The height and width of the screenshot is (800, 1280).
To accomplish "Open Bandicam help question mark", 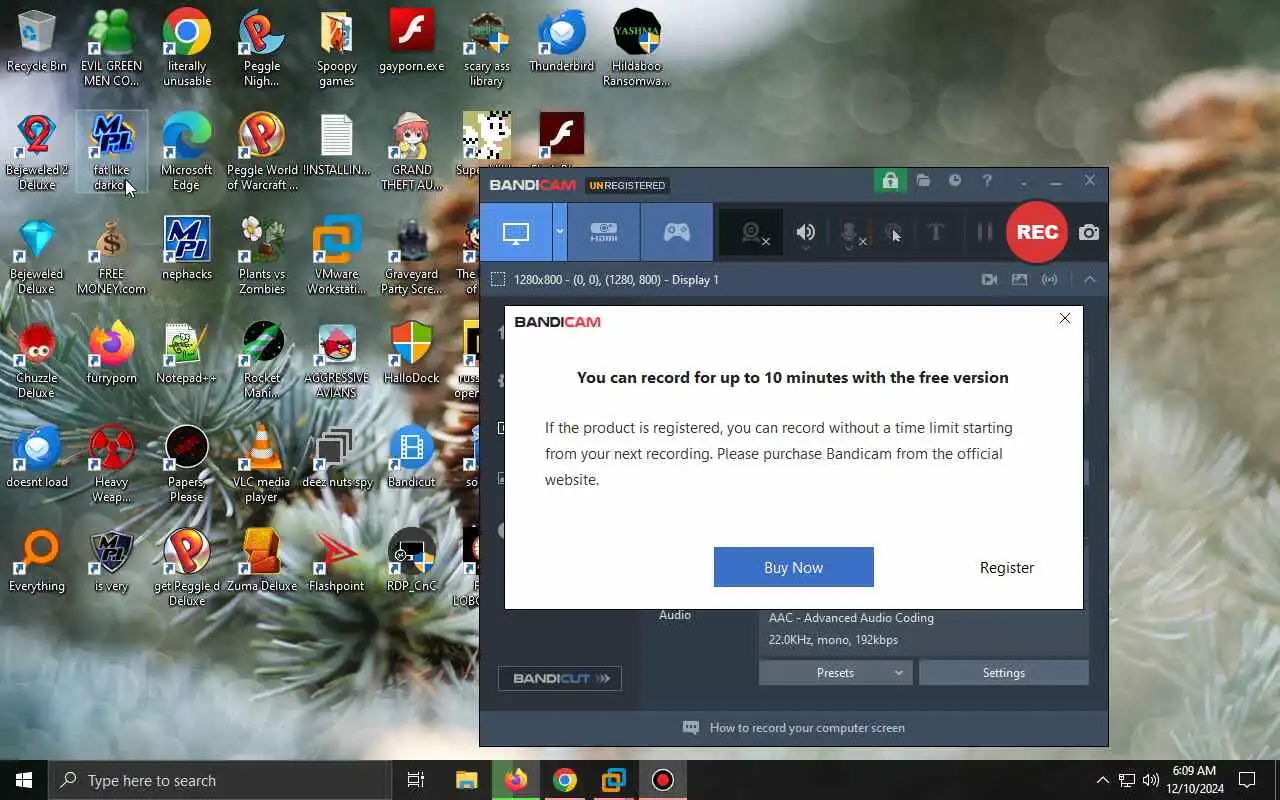I will click(x=987, y=181).
